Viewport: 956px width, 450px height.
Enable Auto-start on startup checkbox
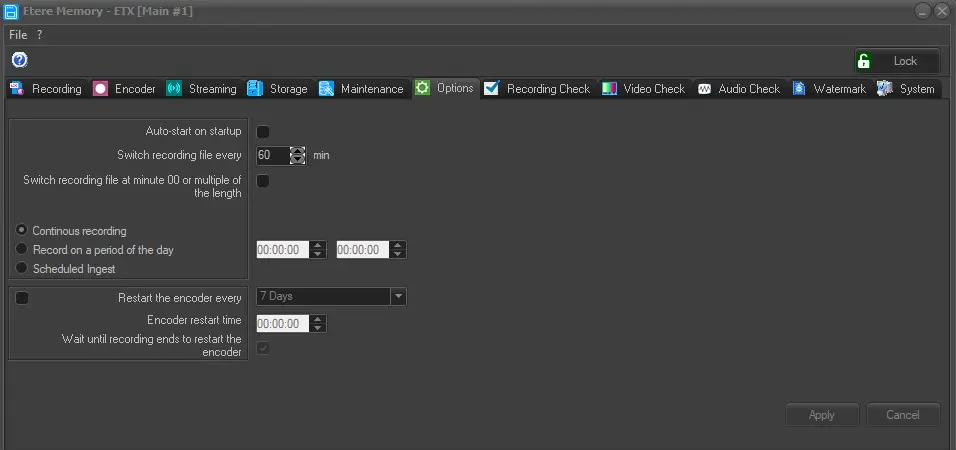click(x=263, y=132)
